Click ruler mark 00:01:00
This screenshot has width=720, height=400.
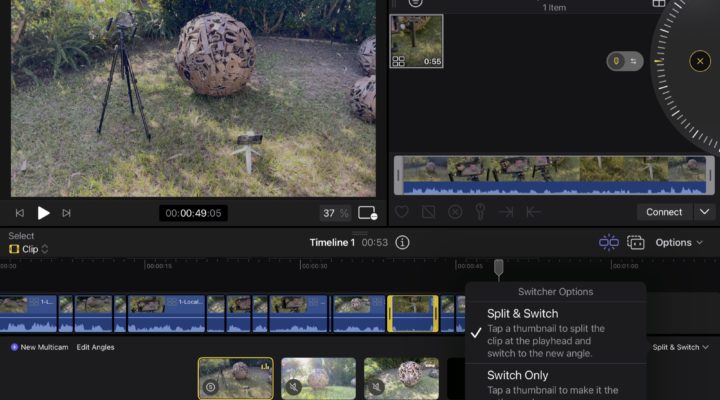click(x=625, y=266)
